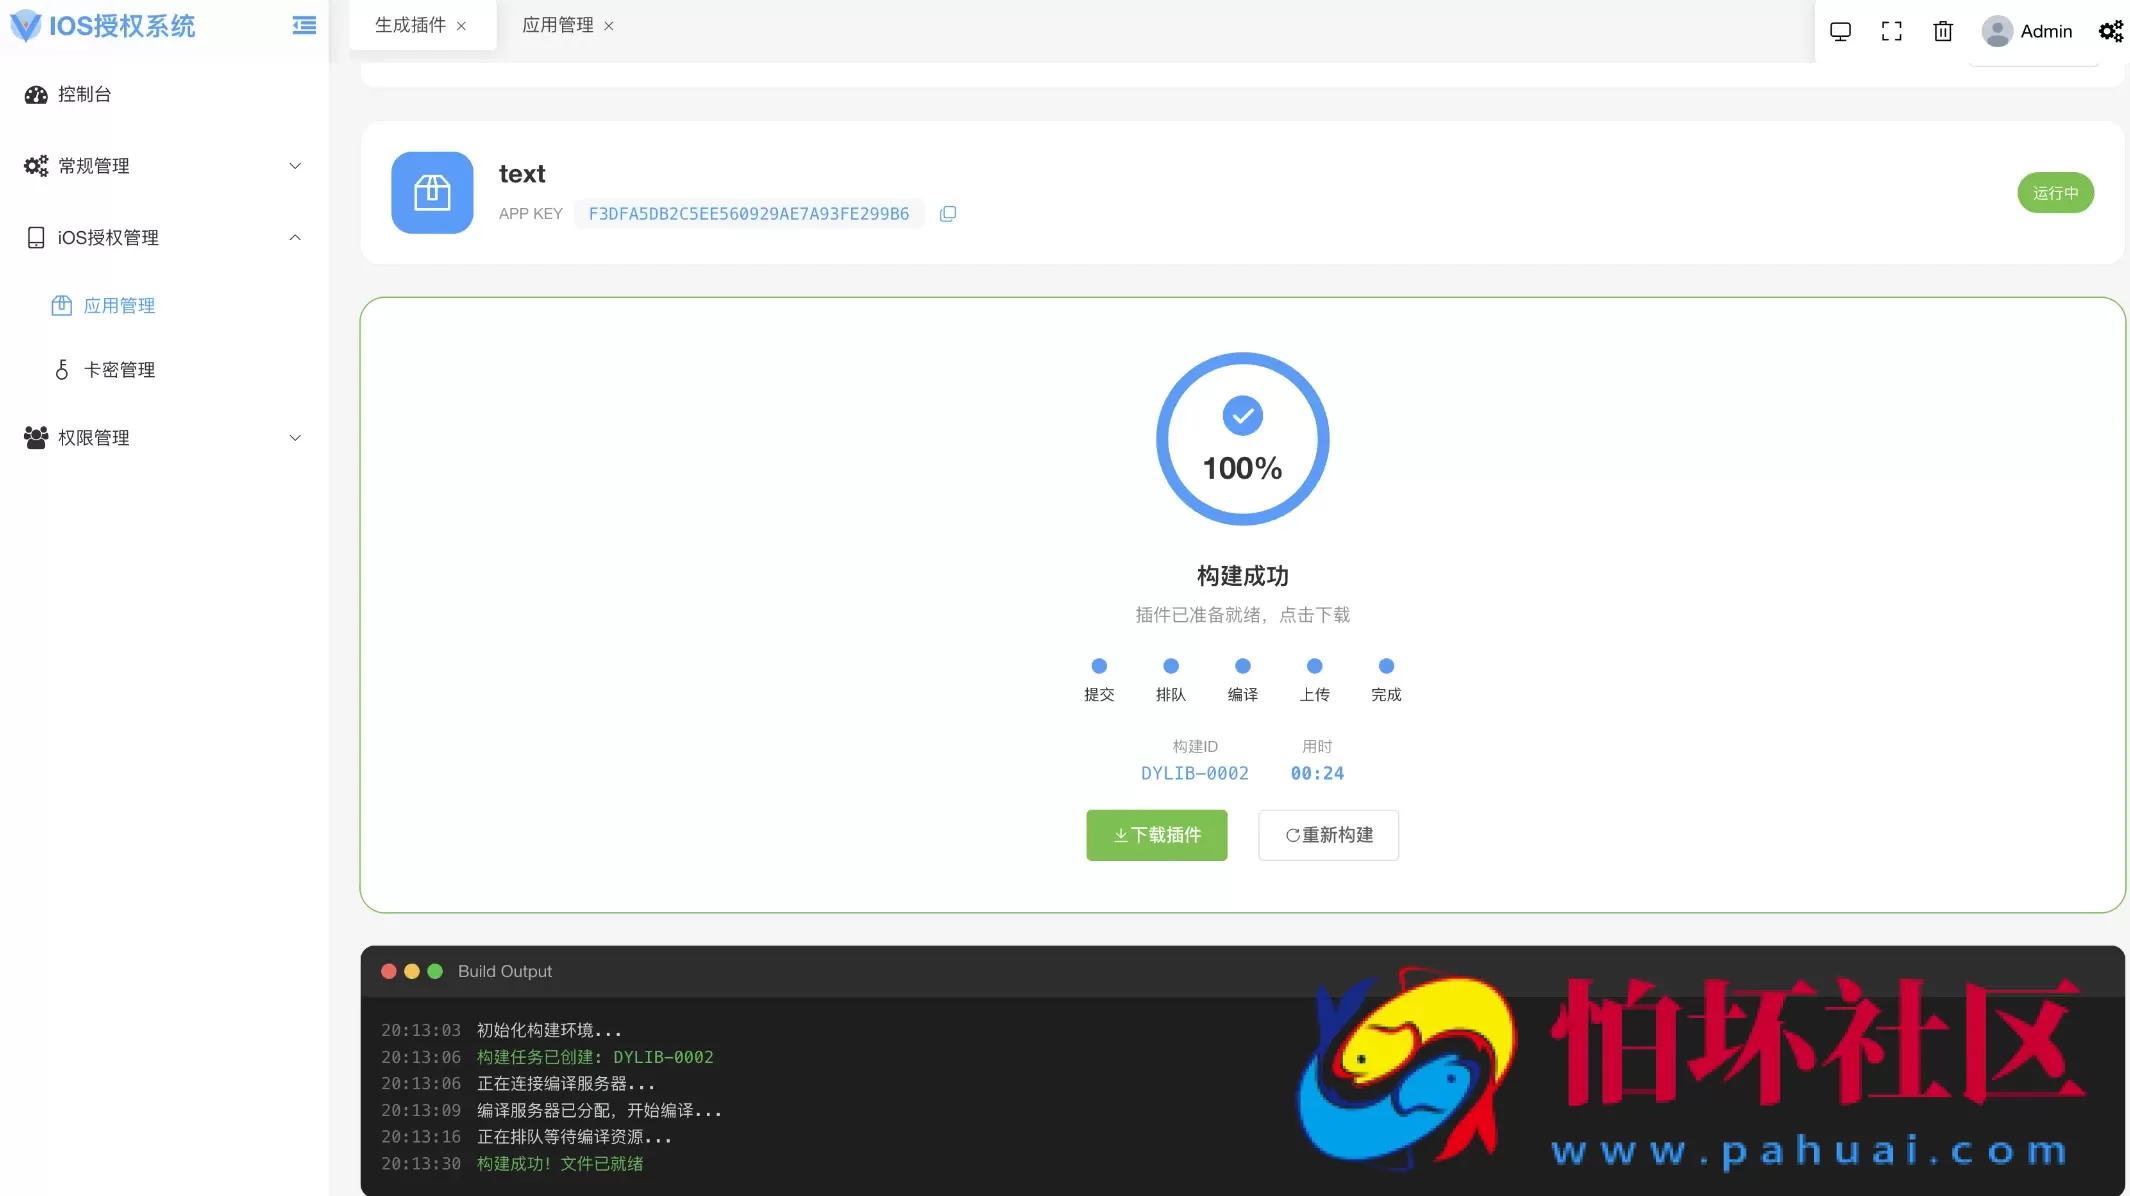Click the 下载插件 download button

[1156, 835]
